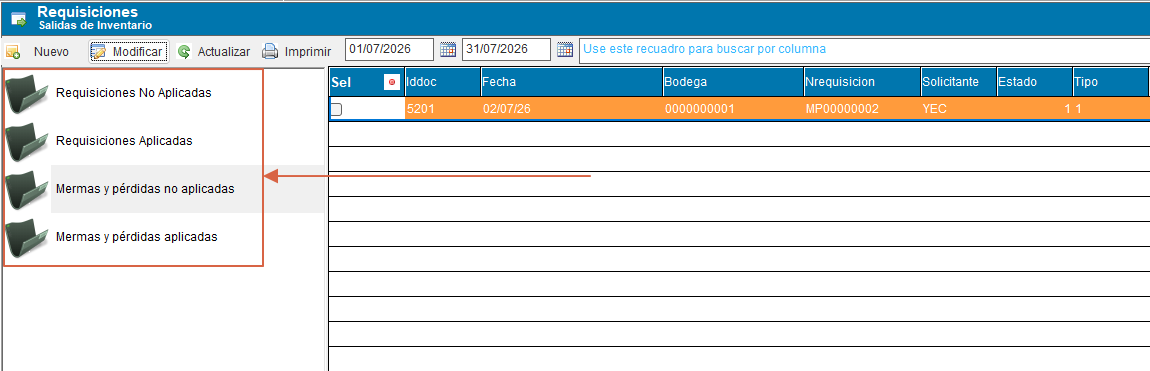Open calendar picker for end date 31/07/2026
This screenshot has height=371, width=1150.
point(565,50)
